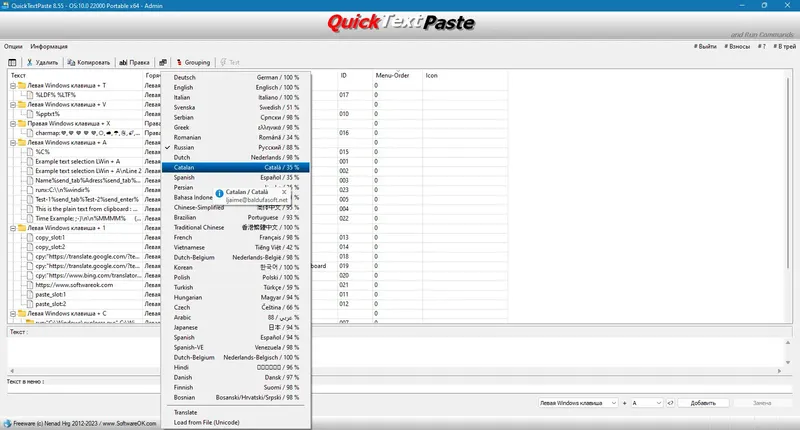Screen dimensions: 800x430
Task: Click the # В трей link
Action: pyautogui.click(x=785, y=46)
